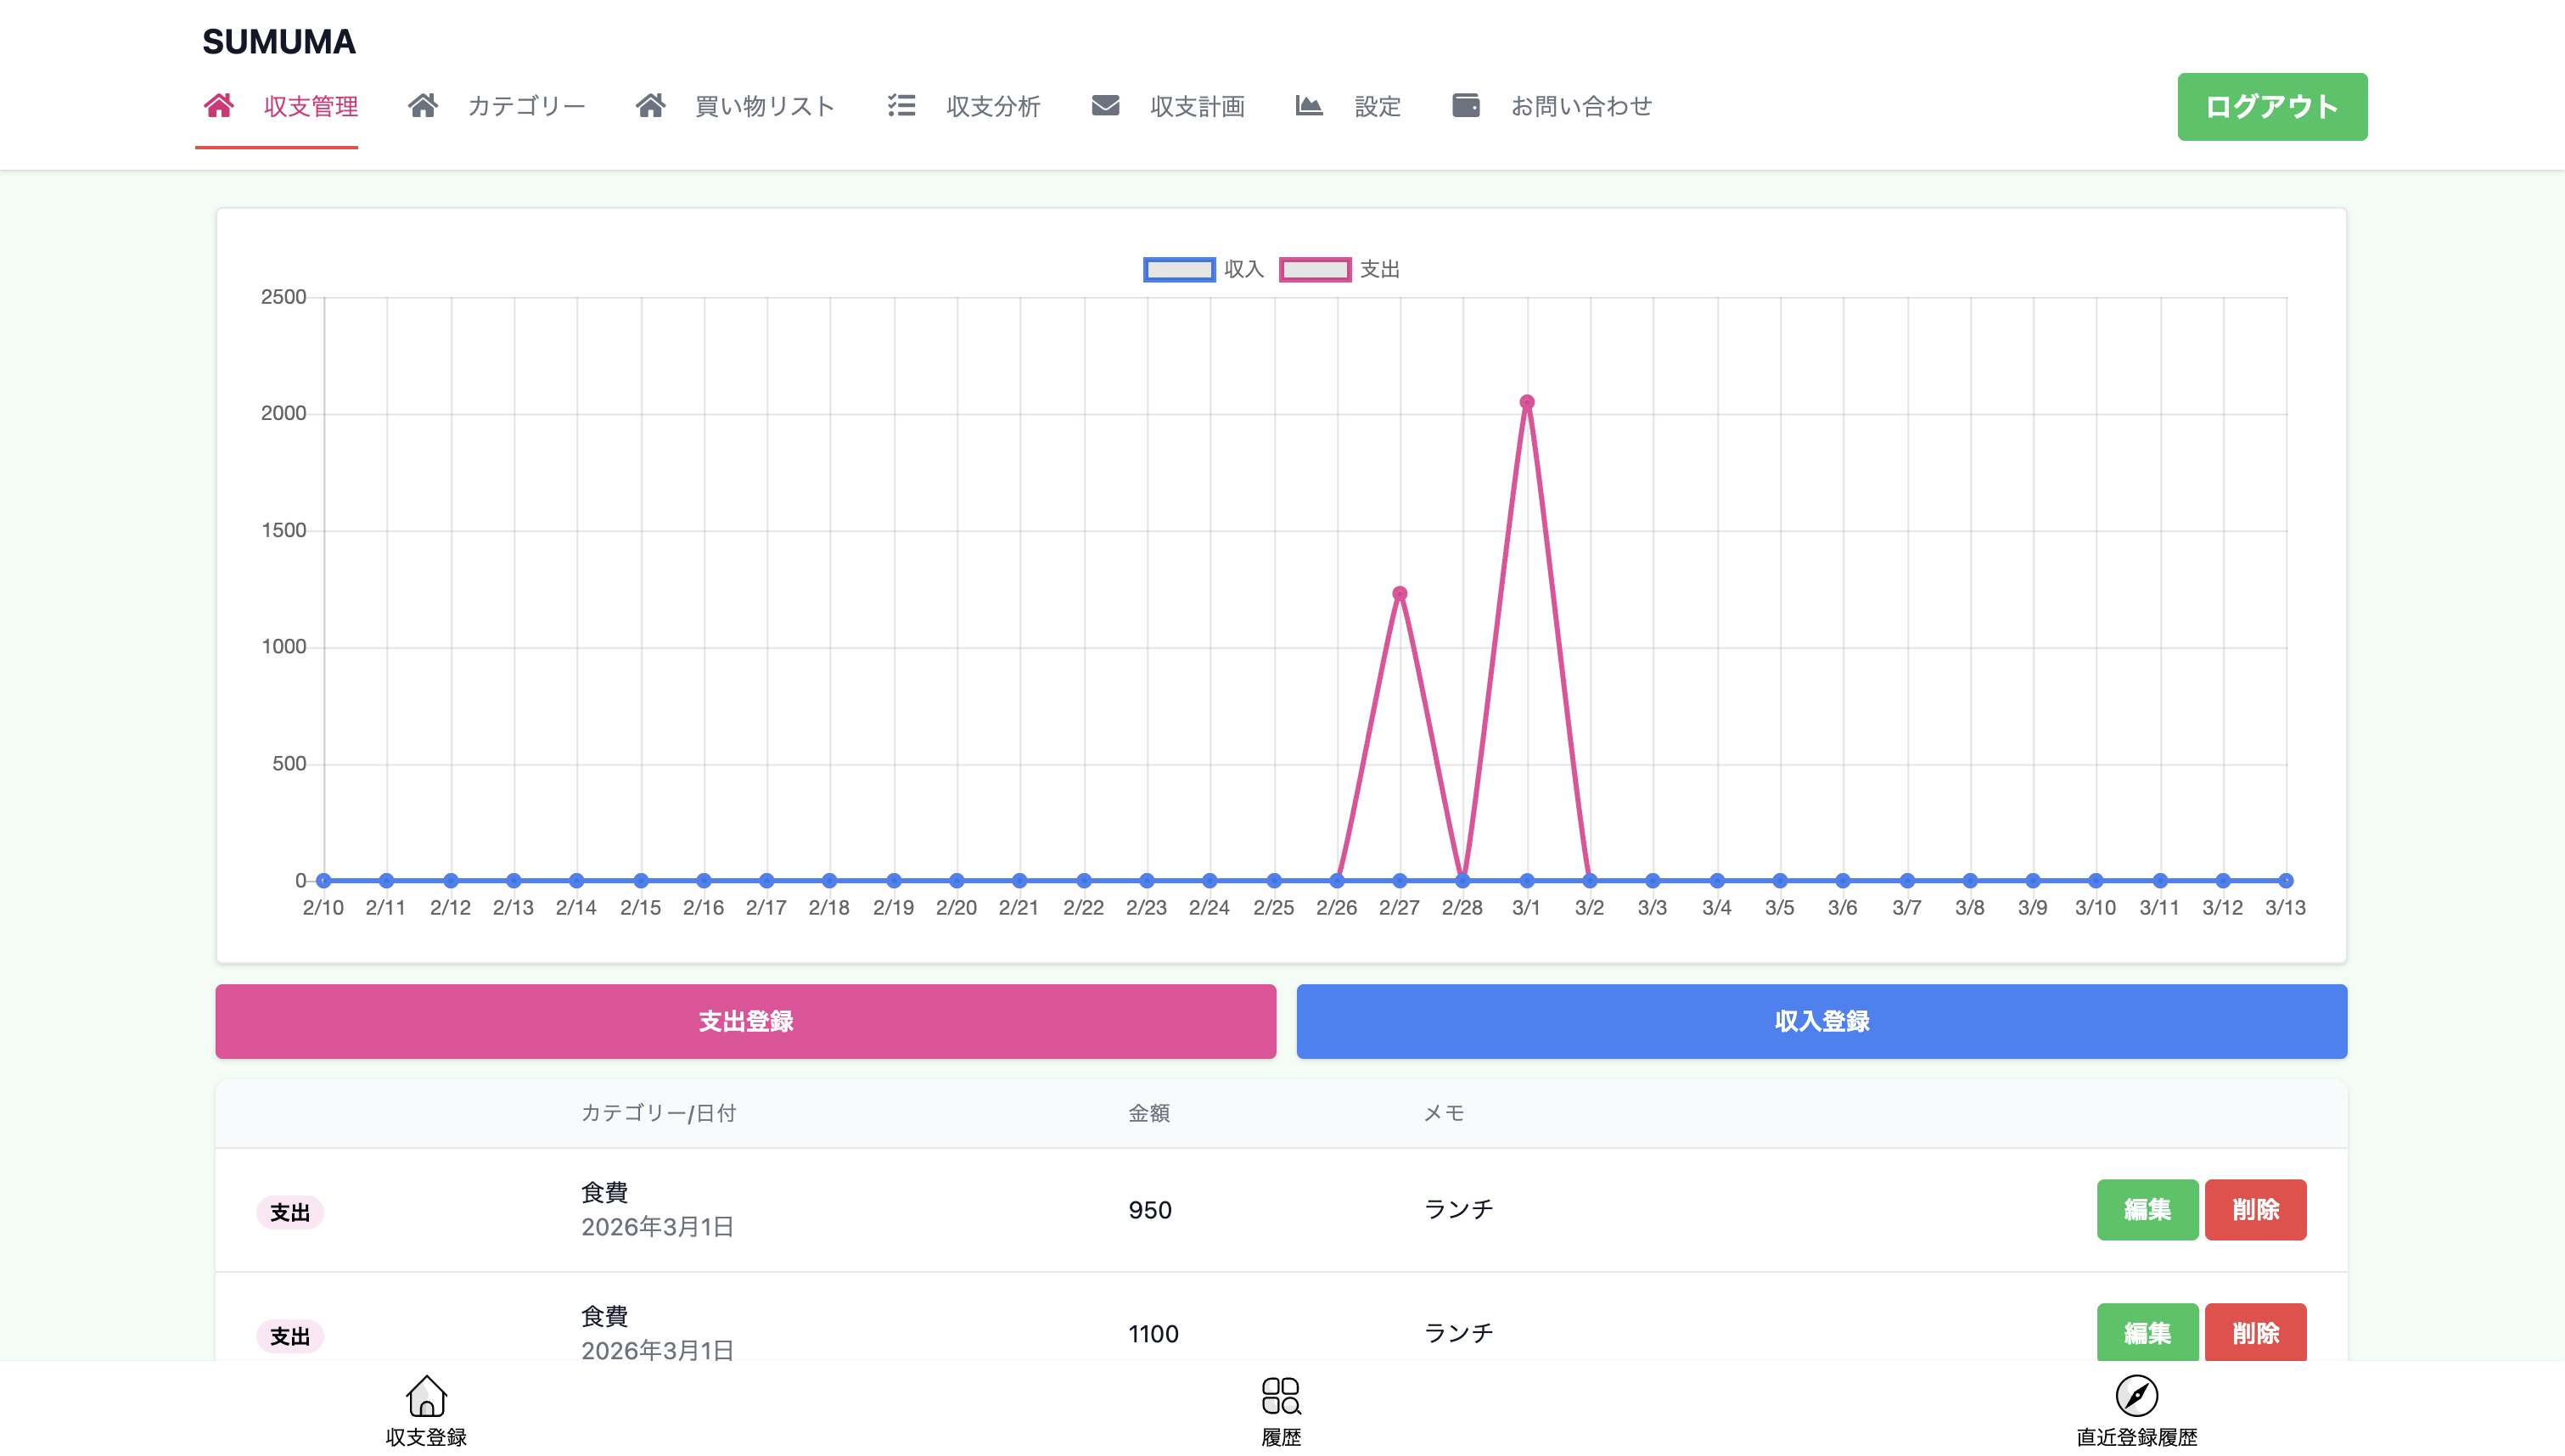Image resolution: width=2565 pixels, height=1456 pixels.
Task: Click the blue 収入登録 button
Action: click(x=1821, y=1021)
